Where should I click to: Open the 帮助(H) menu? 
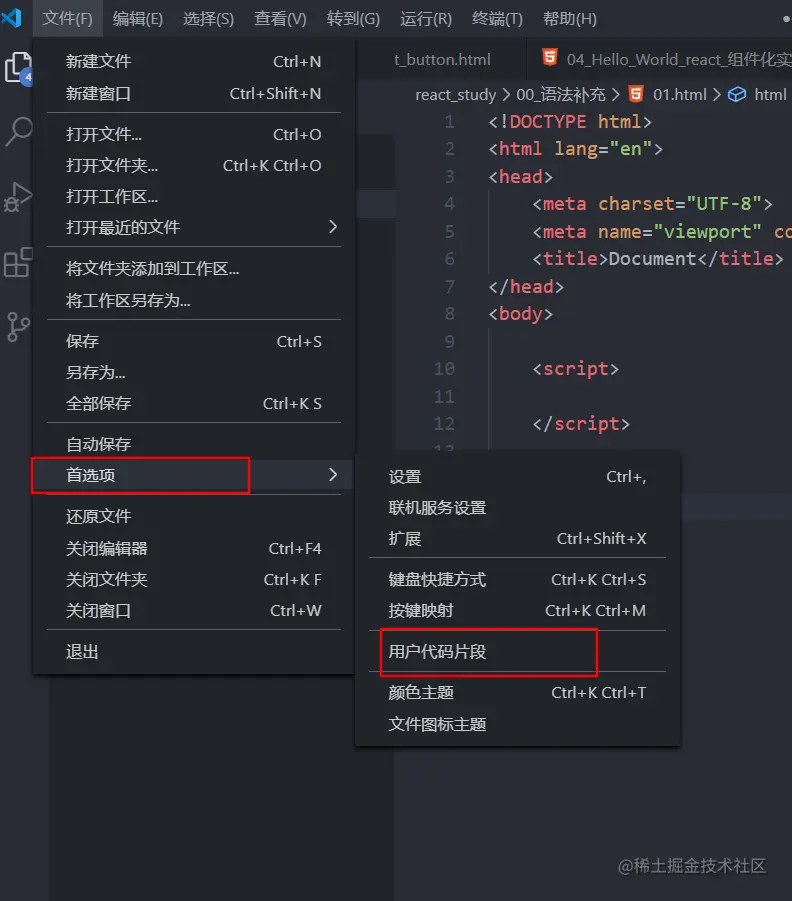(570, 18)
